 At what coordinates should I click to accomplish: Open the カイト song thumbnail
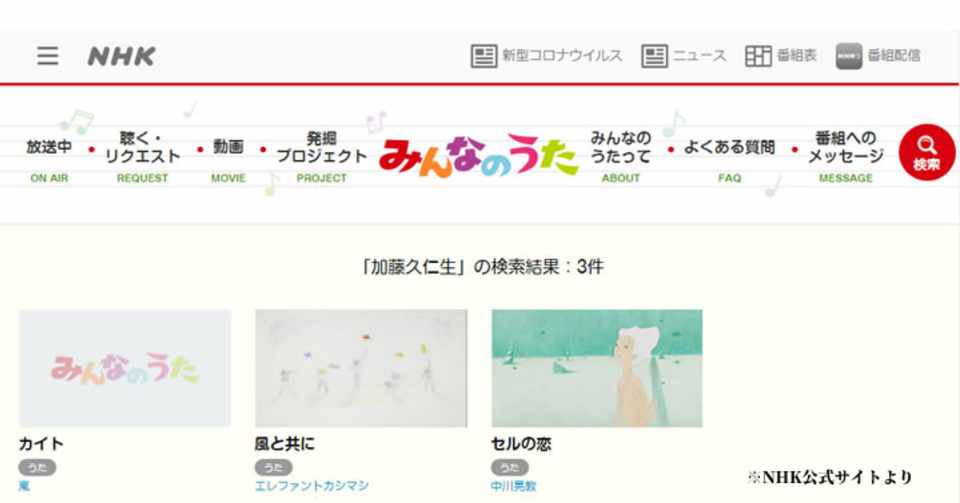pos(125,368)
